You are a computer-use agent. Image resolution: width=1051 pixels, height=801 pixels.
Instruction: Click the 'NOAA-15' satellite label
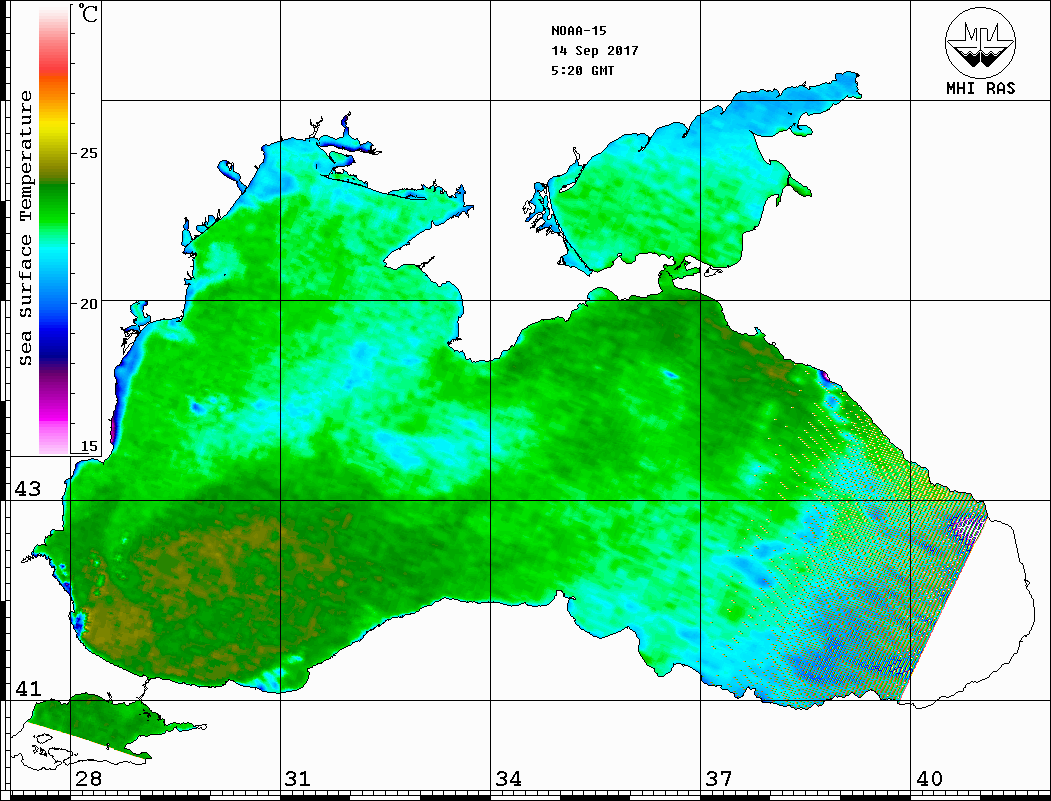578,31
